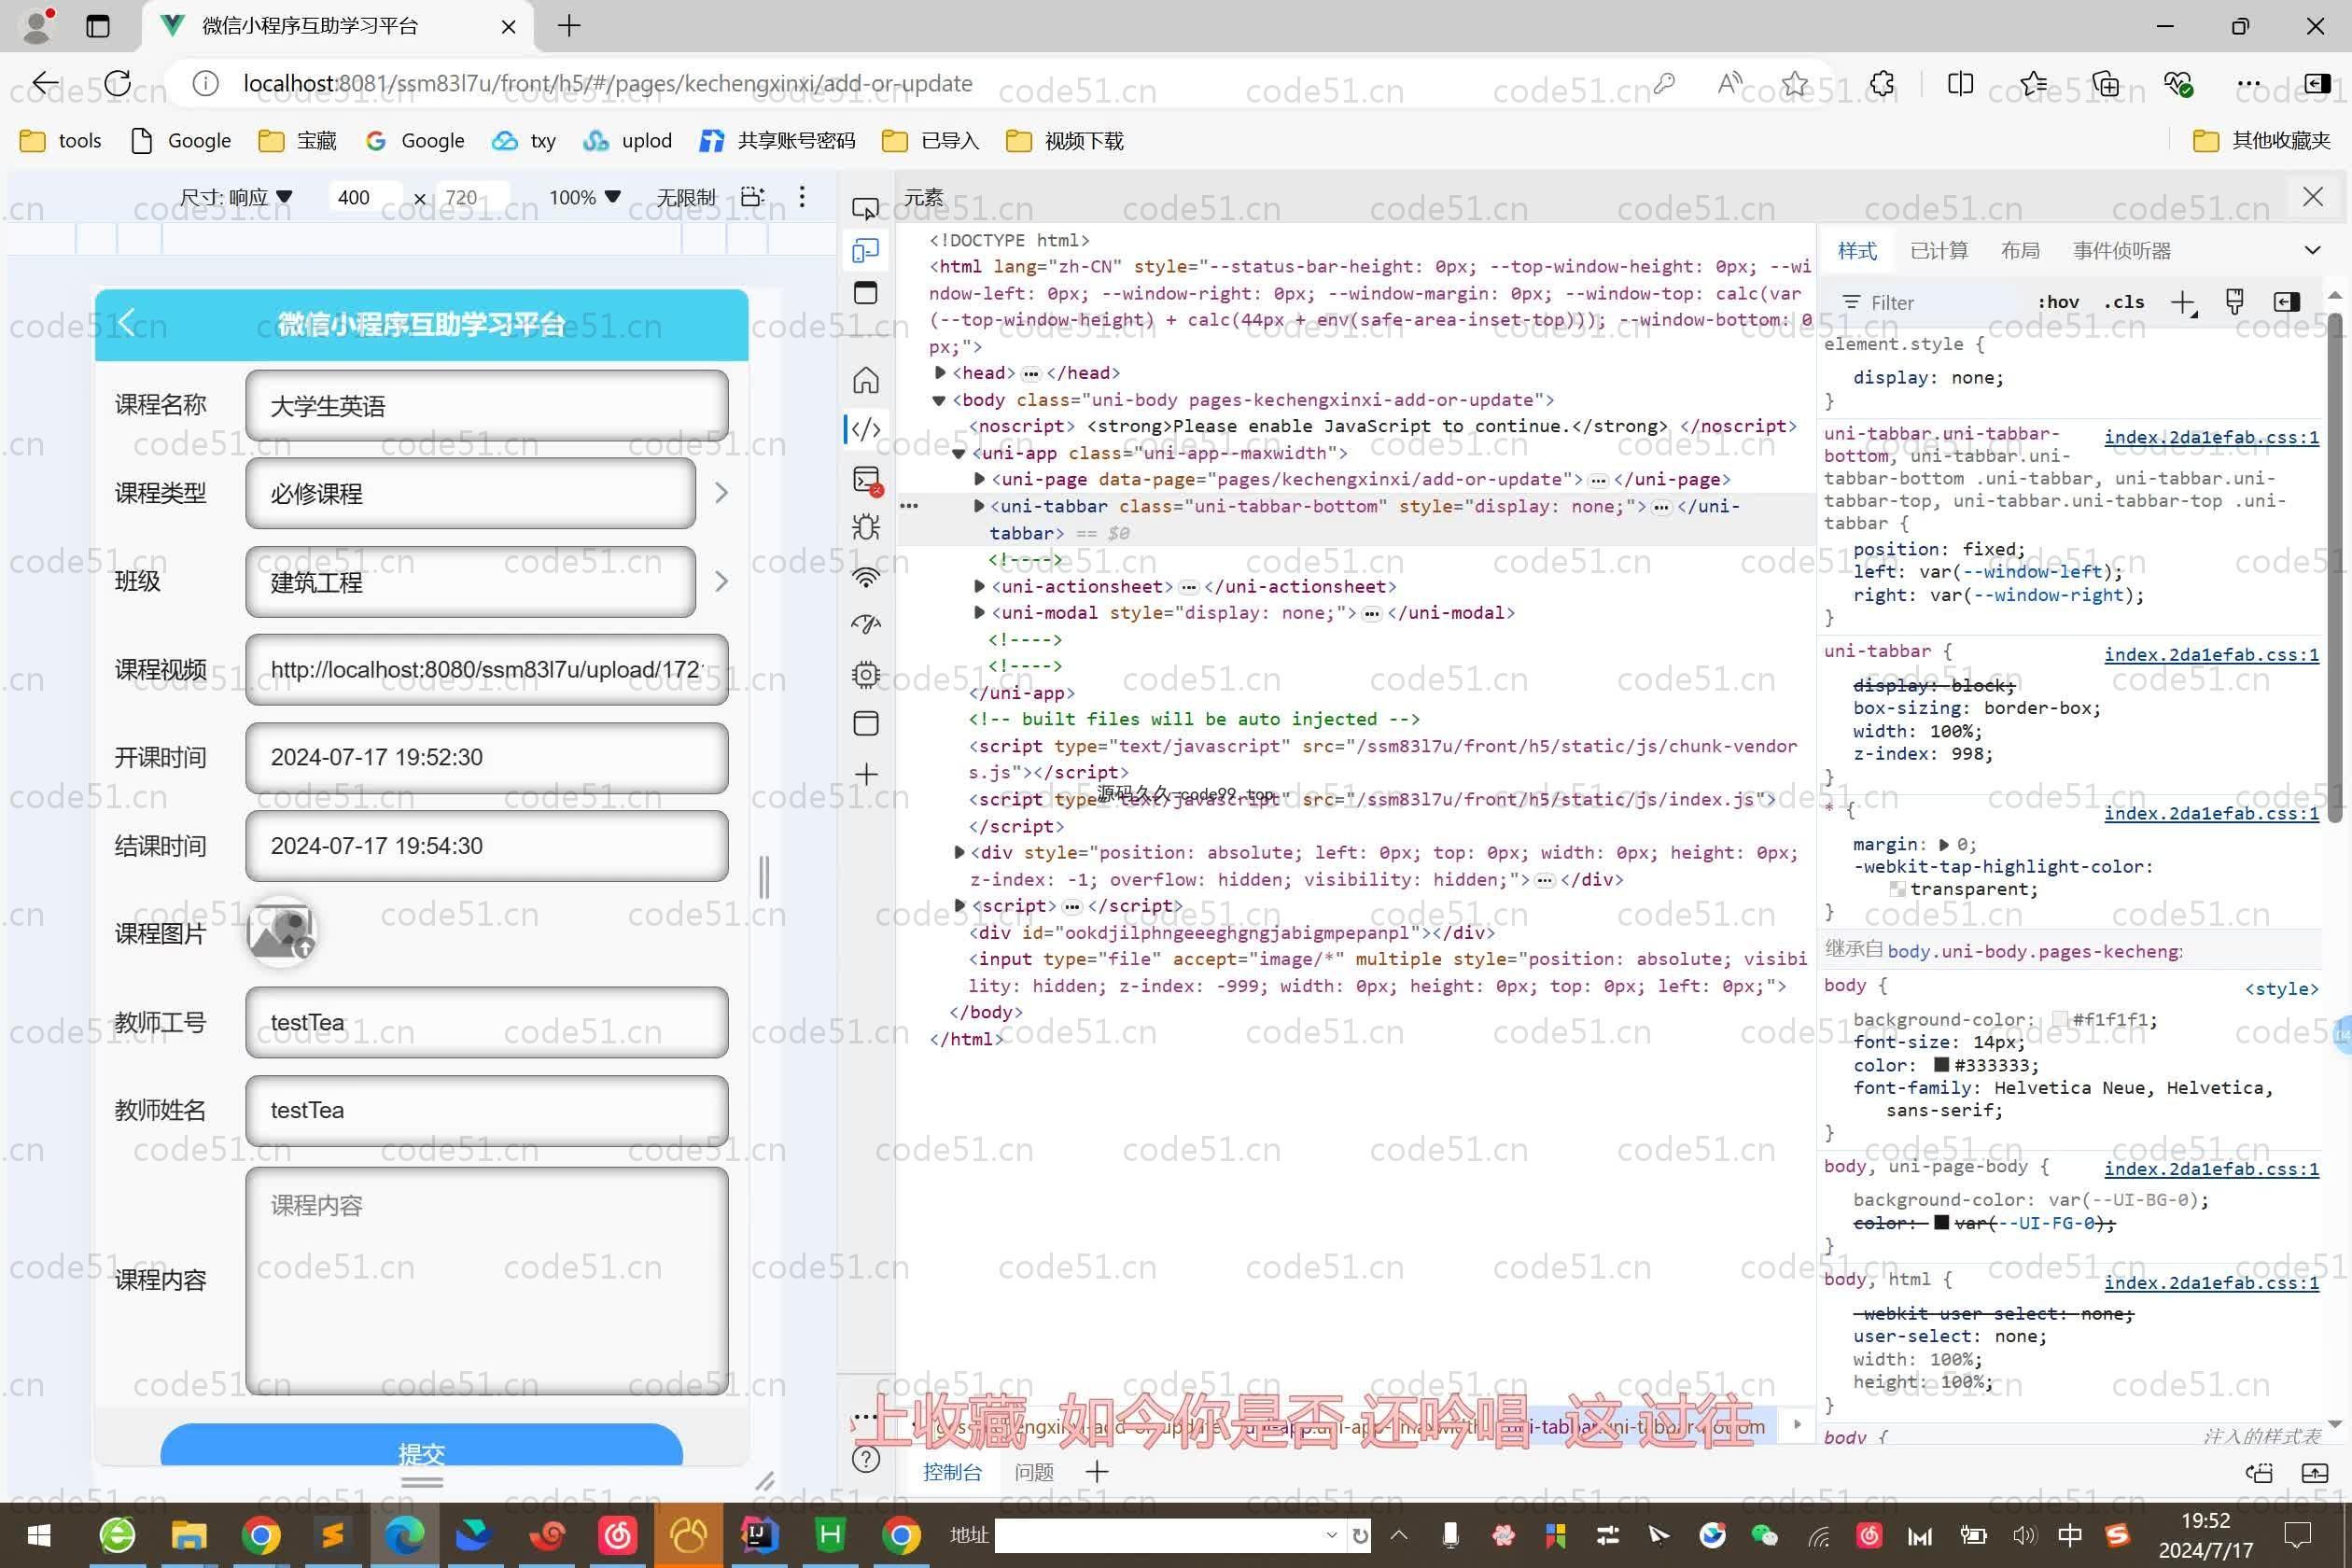Expand more styles tabs chevron
The width and height of the screenshot is (2352, 1568).
coord(2312,250)
